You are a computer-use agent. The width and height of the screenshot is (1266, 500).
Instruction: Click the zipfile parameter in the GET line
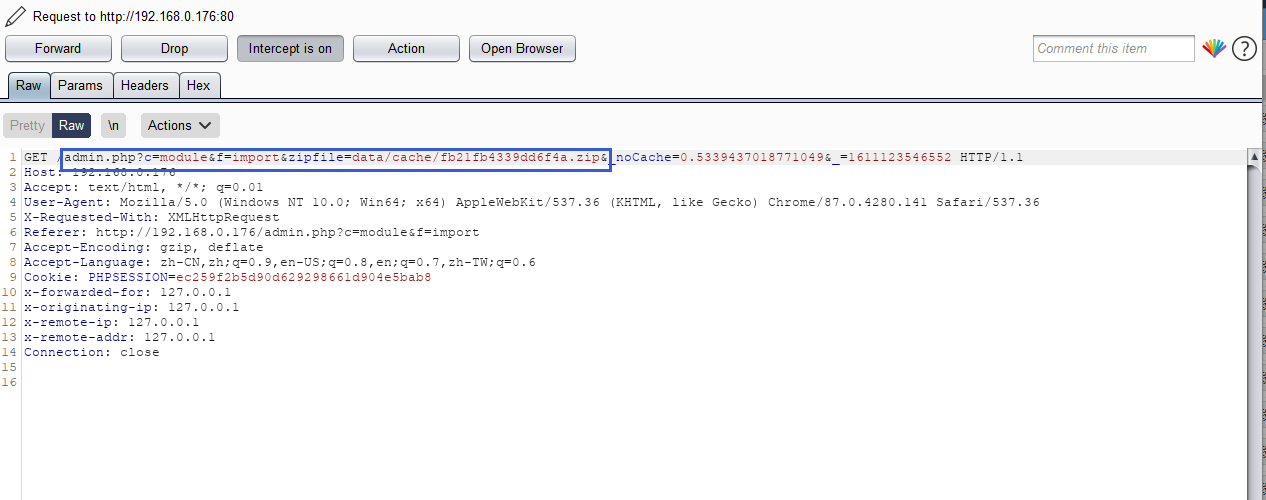(317, 157)
